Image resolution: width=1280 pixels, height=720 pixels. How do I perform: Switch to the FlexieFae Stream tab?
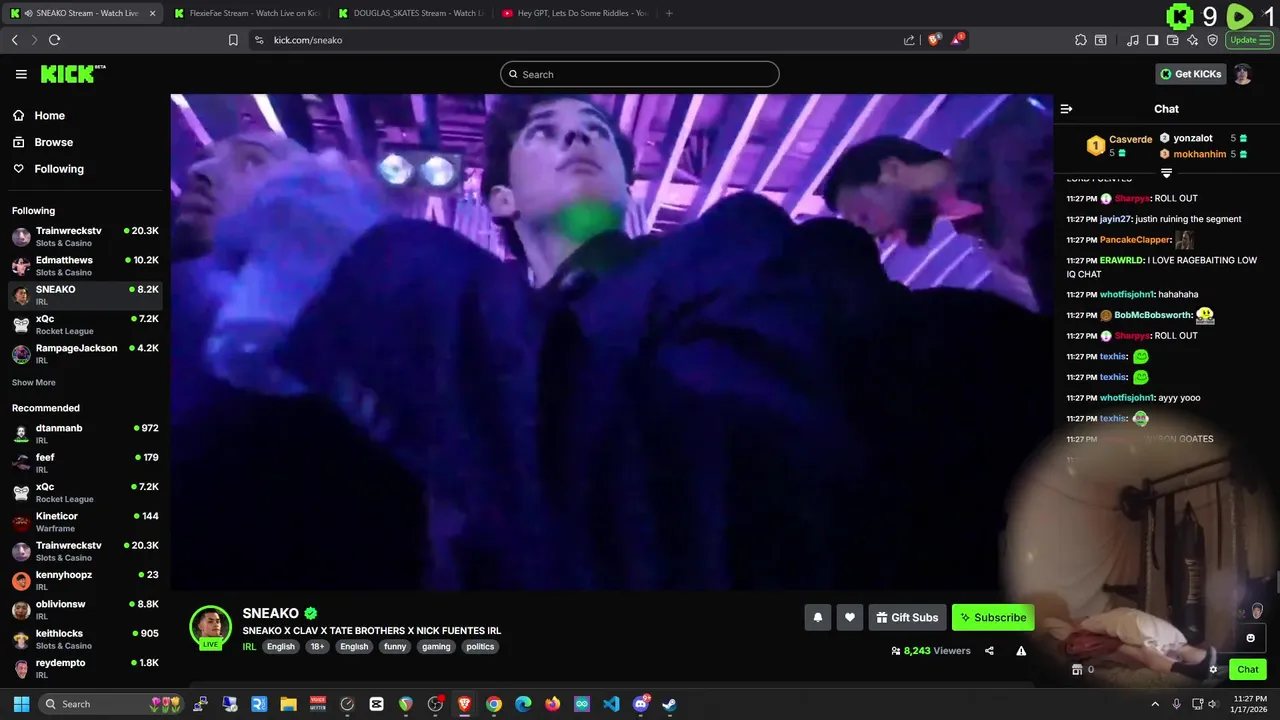click(246, 13)
